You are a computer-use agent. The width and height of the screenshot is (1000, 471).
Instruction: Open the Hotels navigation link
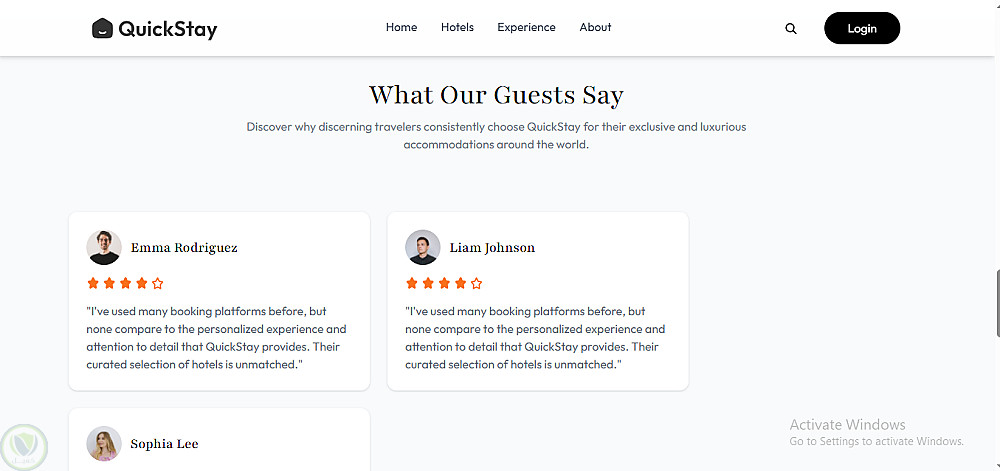tap(457, 27)
